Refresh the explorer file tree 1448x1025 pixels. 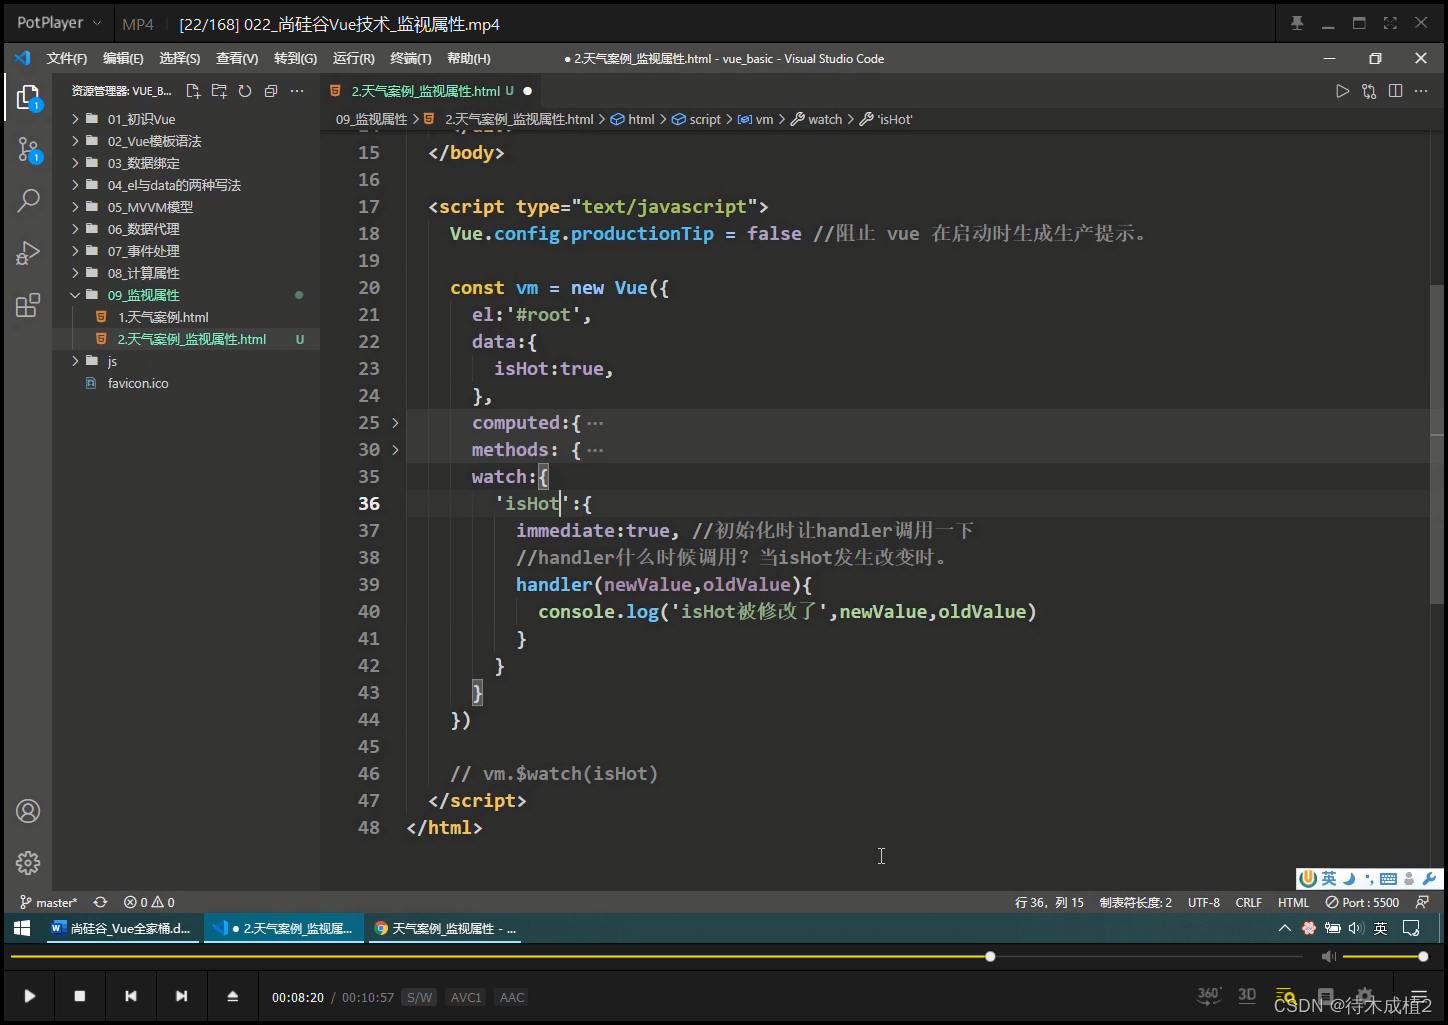245,91
